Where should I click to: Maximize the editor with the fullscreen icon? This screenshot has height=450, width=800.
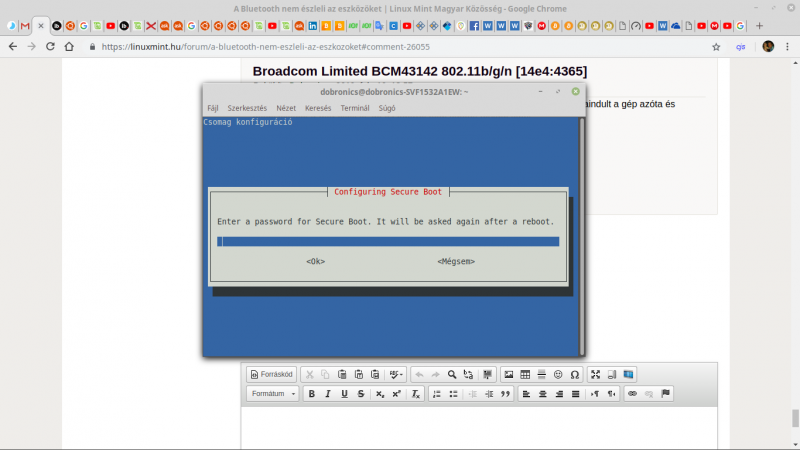pyautogui.click(x=595, y=374)
